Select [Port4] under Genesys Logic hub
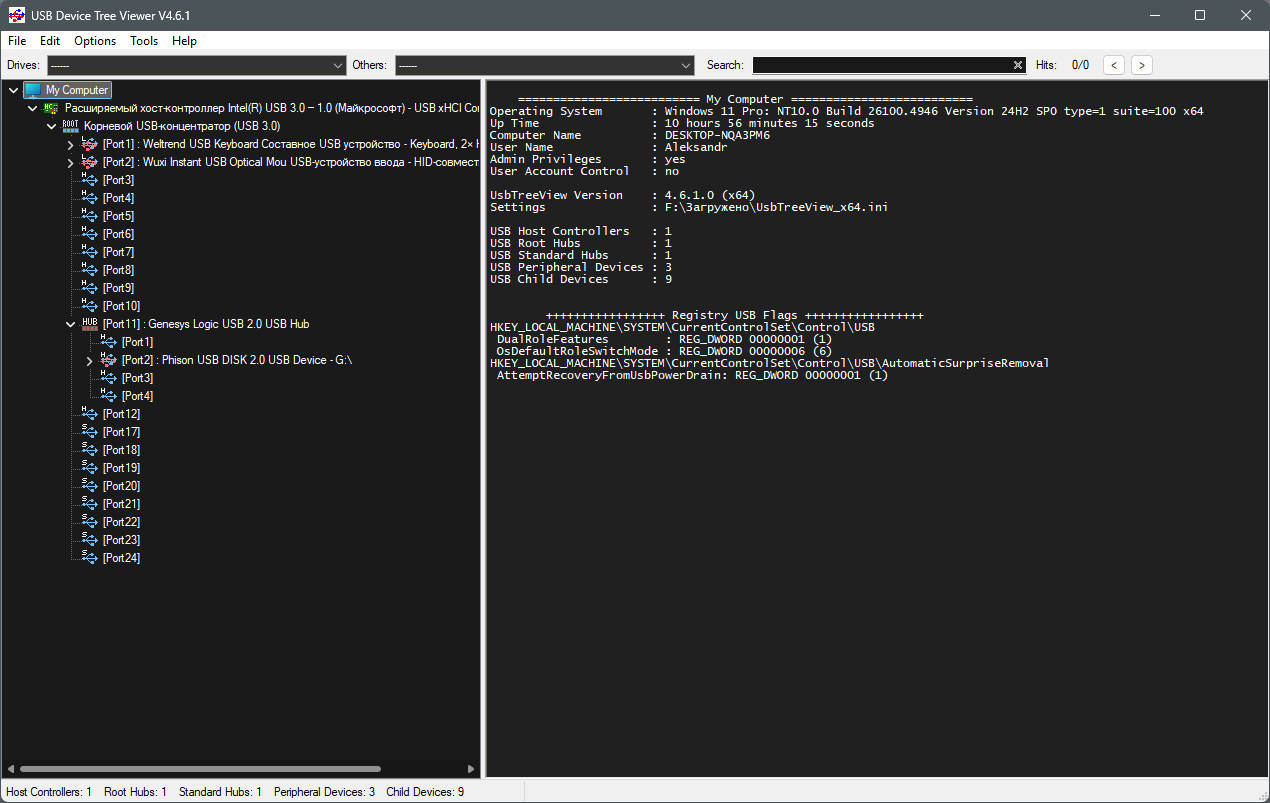Screen dimensions: 1270x803 (x=137, y=396)
